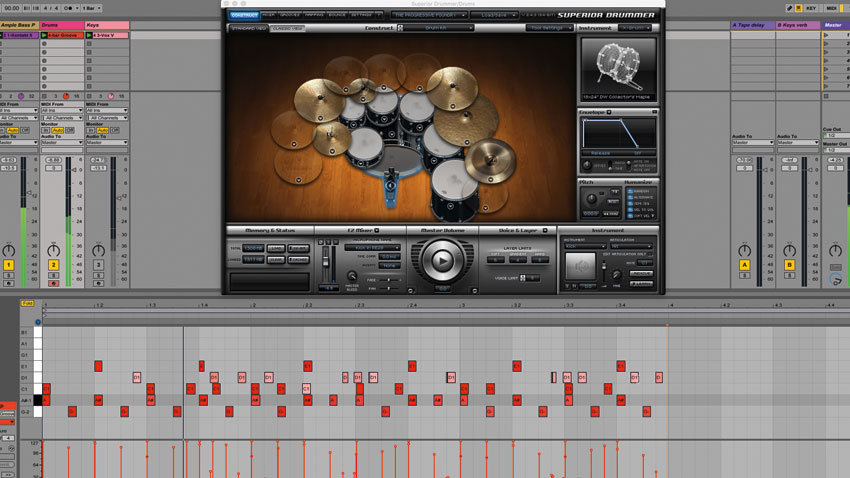850x478 pixels.
Task: Open the Tool Settings dropdown
Action: coord(549,28)
